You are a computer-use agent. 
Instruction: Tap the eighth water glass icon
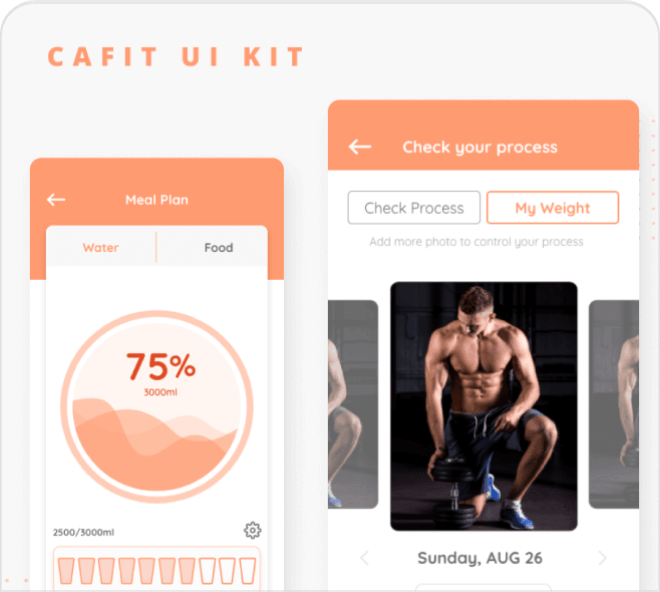208,571
